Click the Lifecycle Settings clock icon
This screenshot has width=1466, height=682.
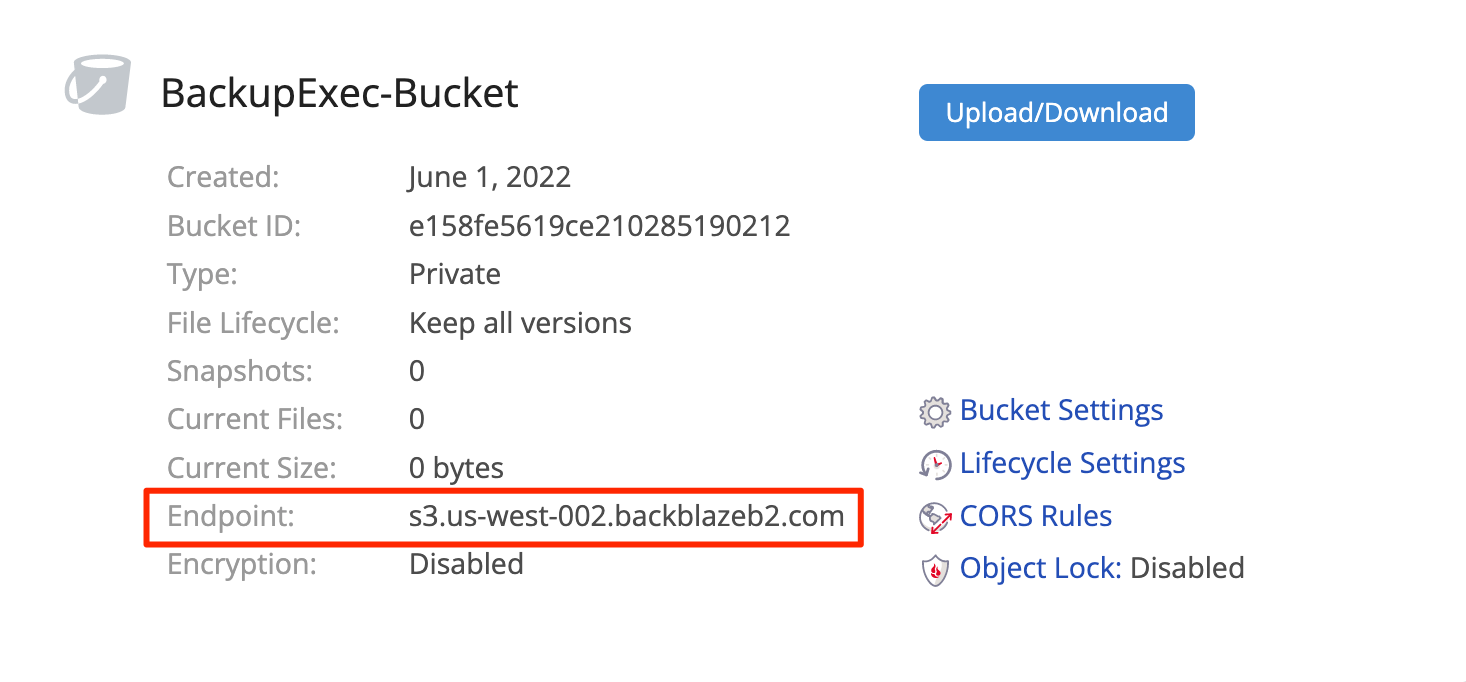tap(934, 465)
